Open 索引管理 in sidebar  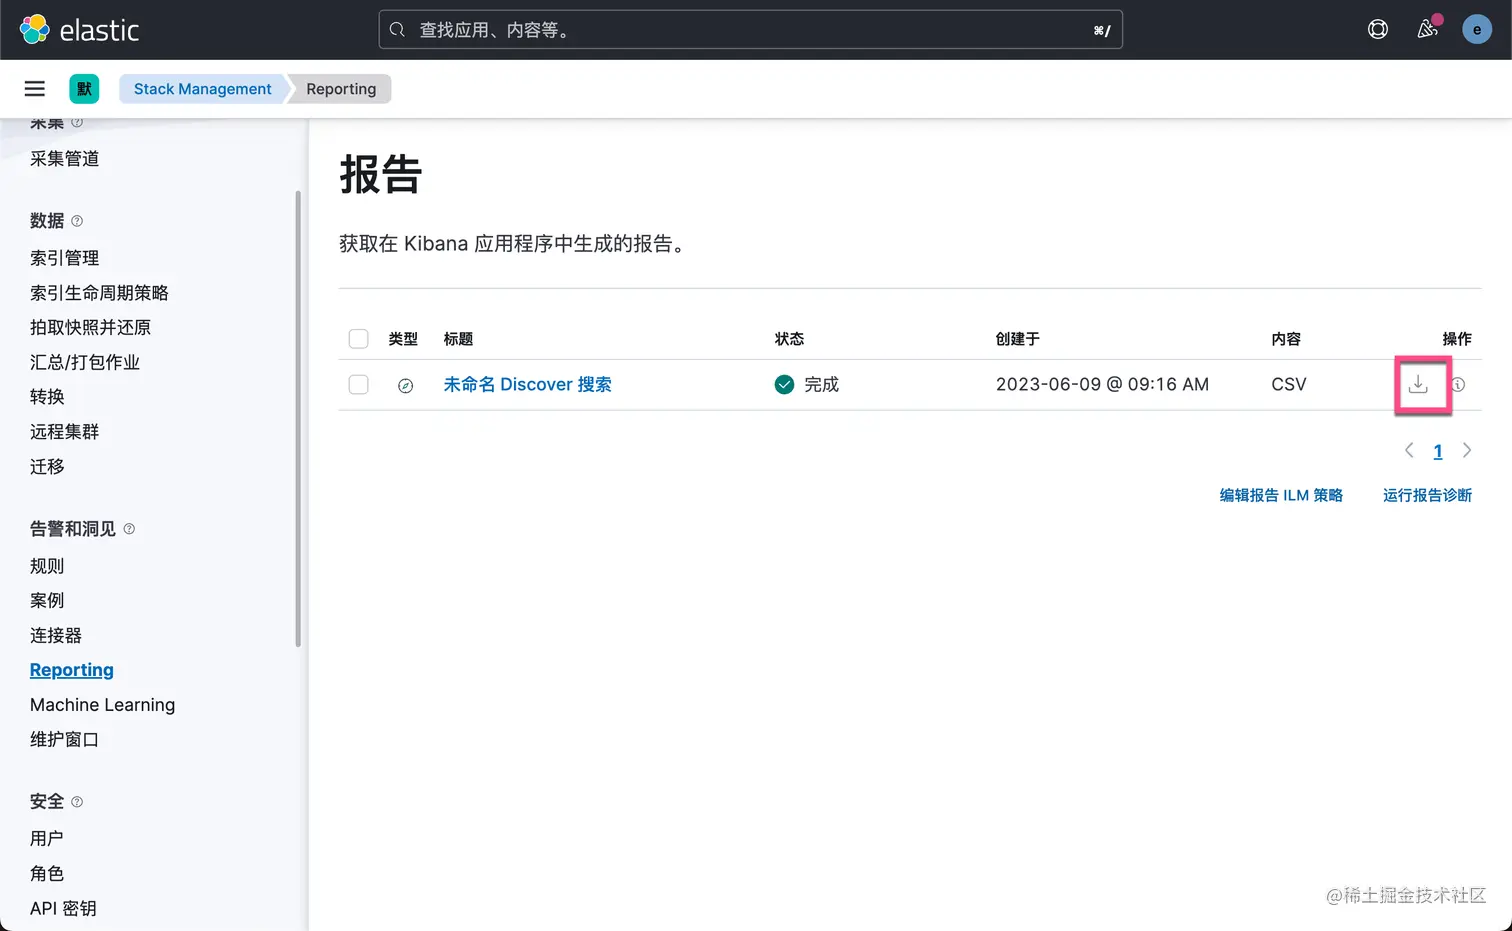[65, 258]
